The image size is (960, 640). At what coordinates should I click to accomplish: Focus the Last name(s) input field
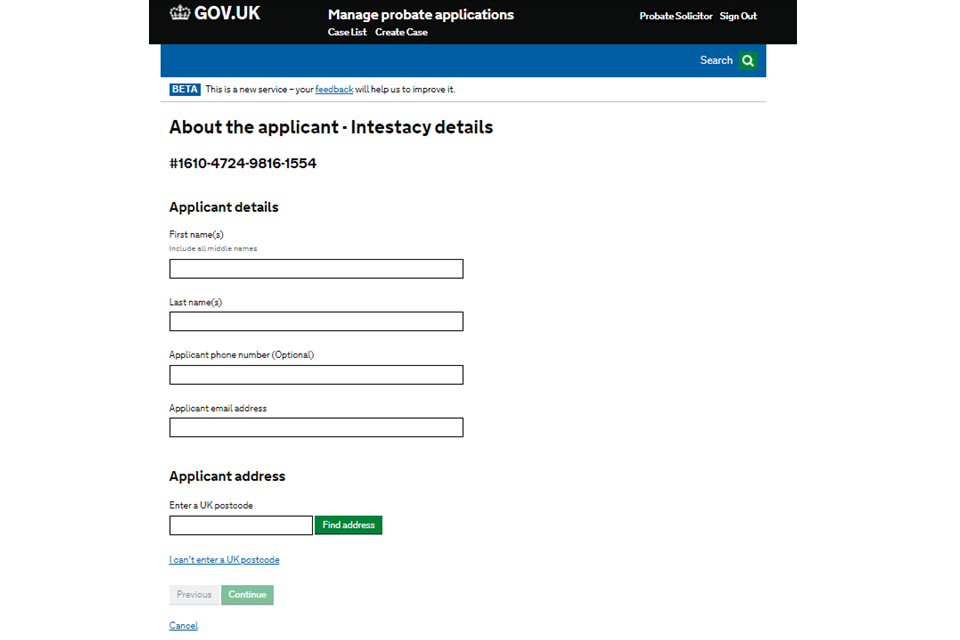316,322
